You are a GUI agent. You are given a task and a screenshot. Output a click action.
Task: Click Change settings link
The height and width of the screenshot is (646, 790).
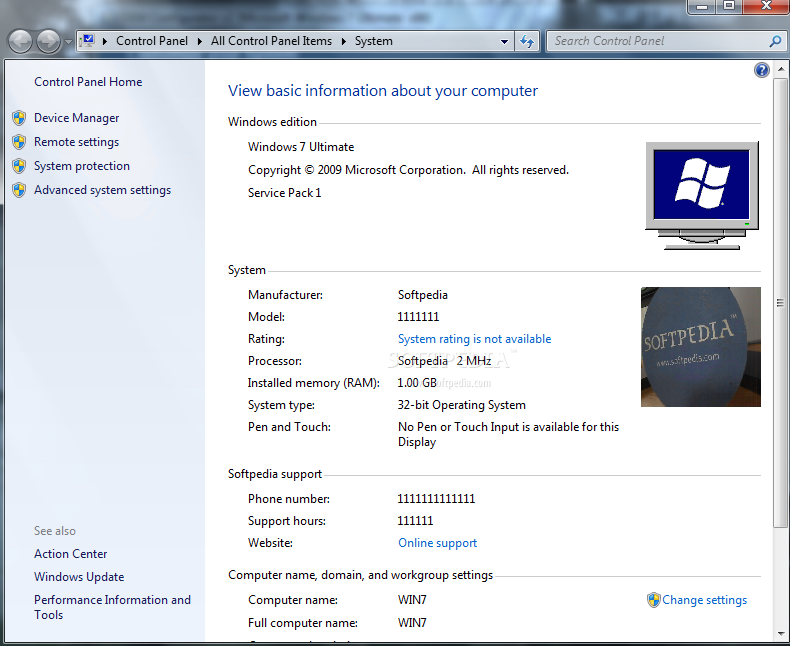704,600
